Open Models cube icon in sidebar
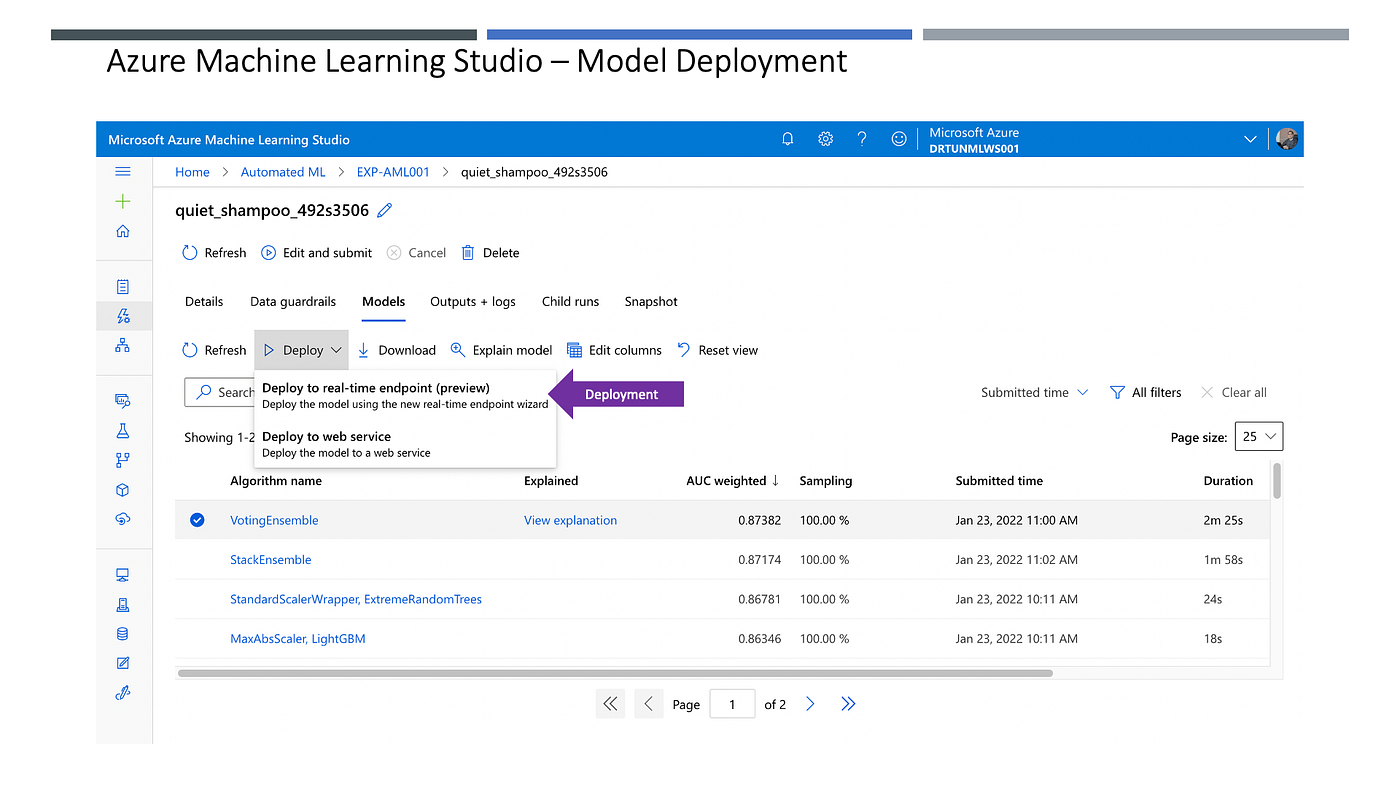Image resolution: width=1400 pixels, height=788 pixels. [x=123, y=490]
